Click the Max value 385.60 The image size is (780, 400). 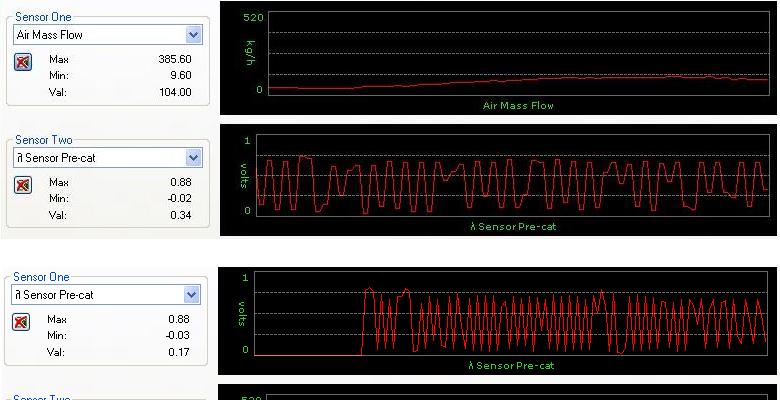click(174, 59)
